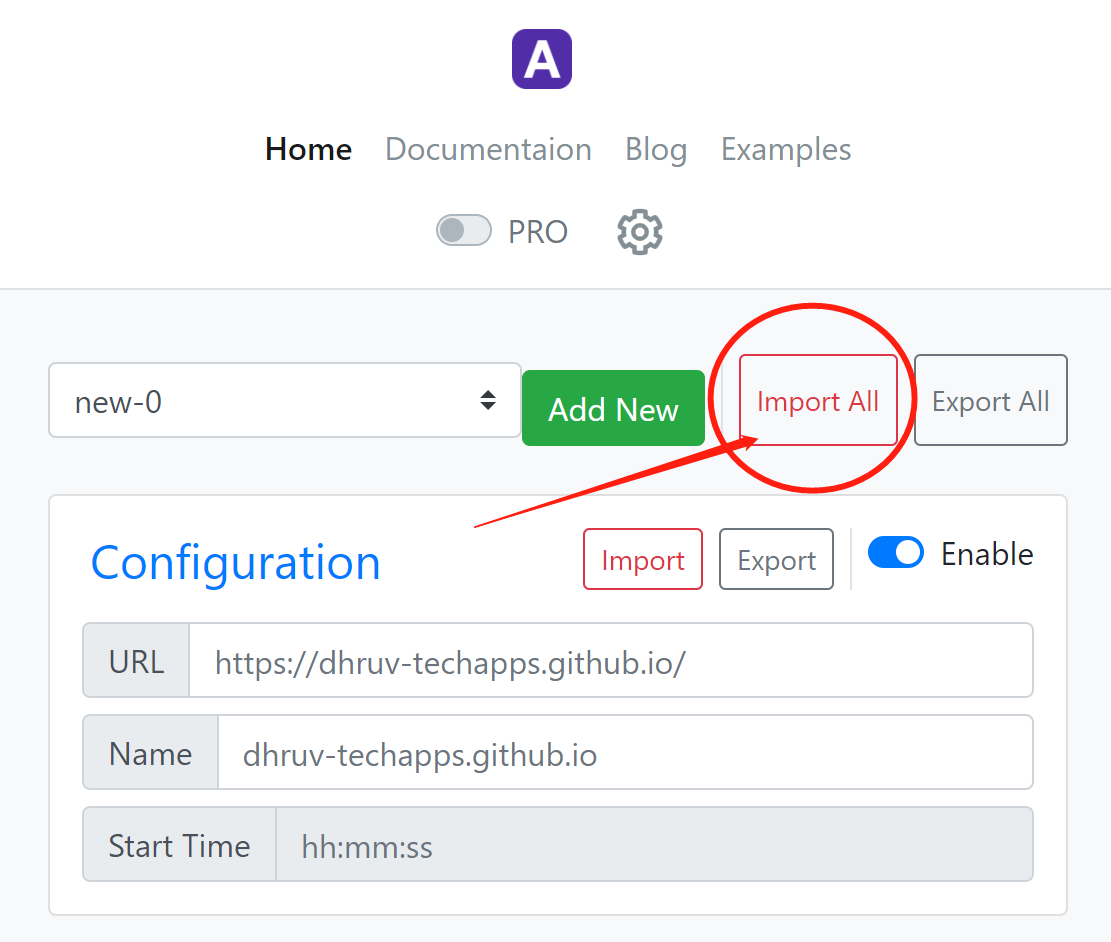Toggle the PRO mode switch
This screenshot has height=942, width=1111.
(x=463, y=230)
